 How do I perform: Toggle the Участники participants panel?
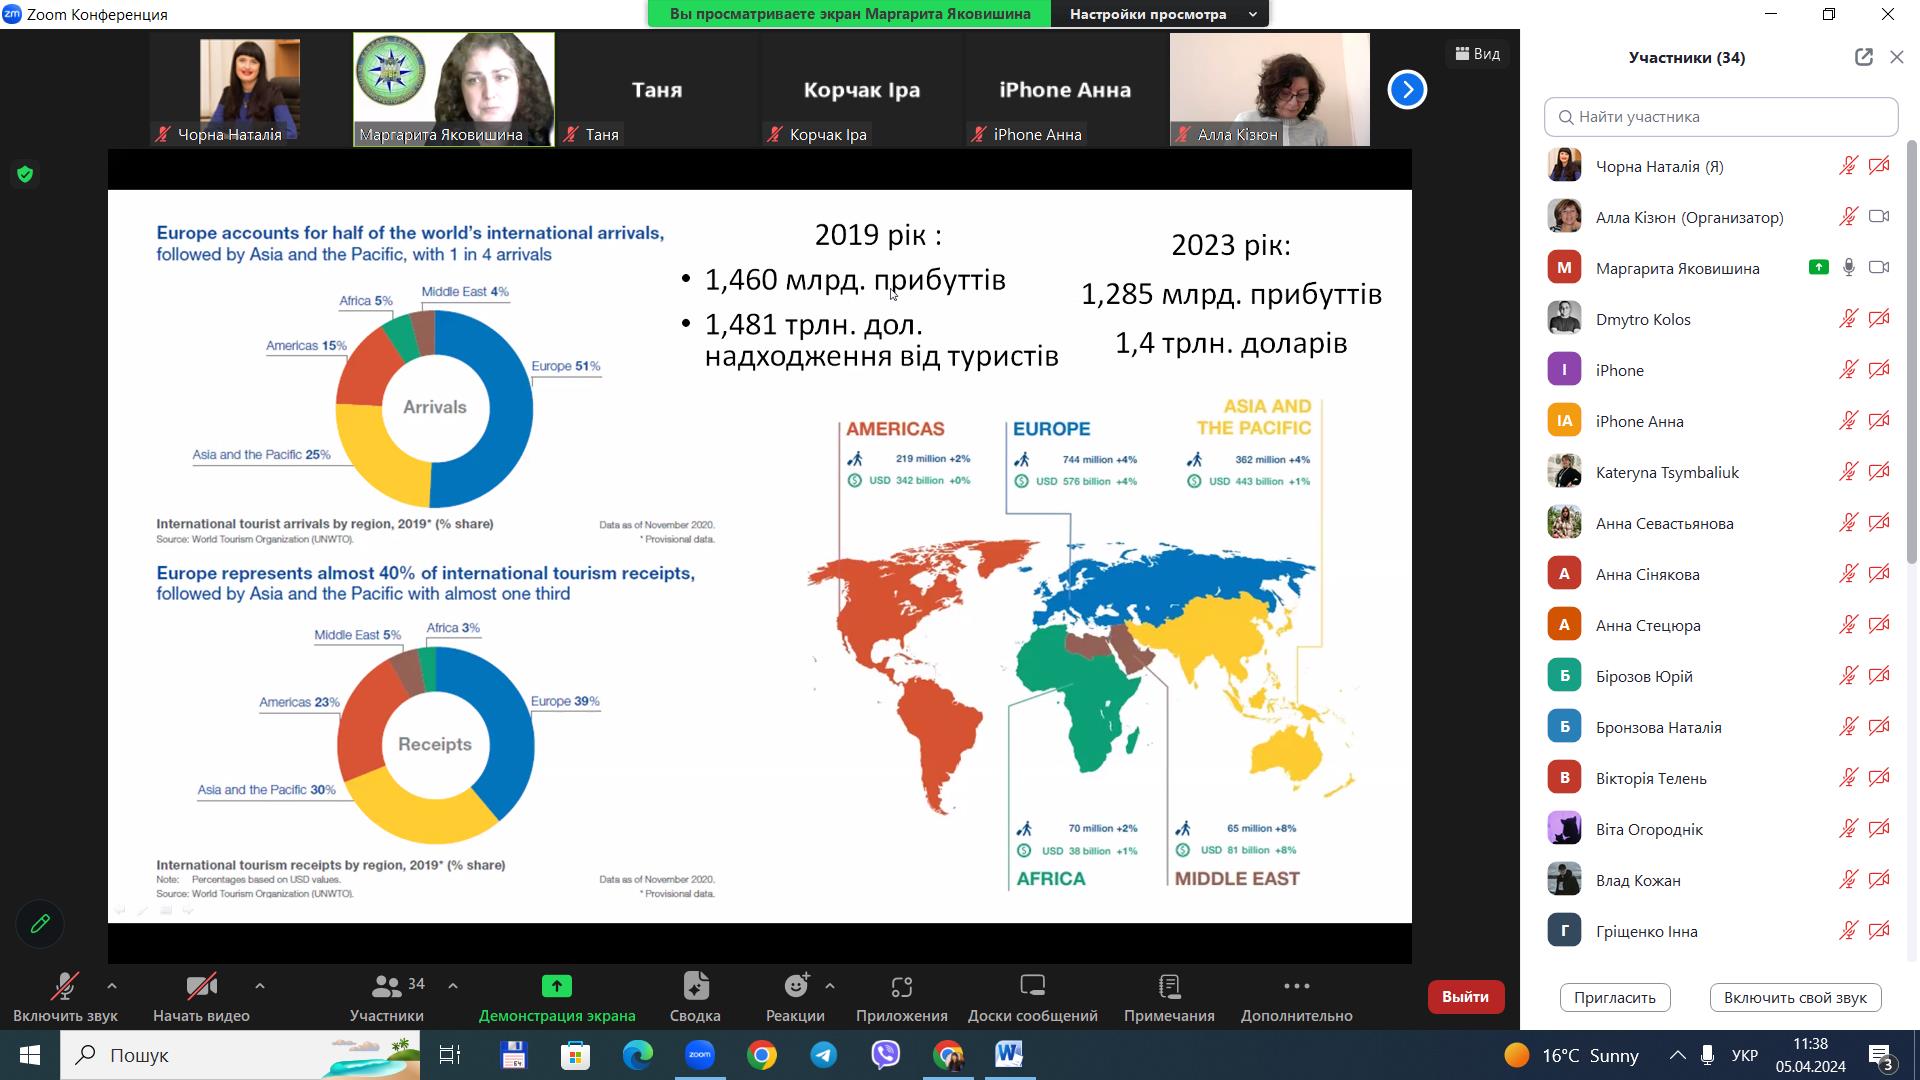point(387,987)
